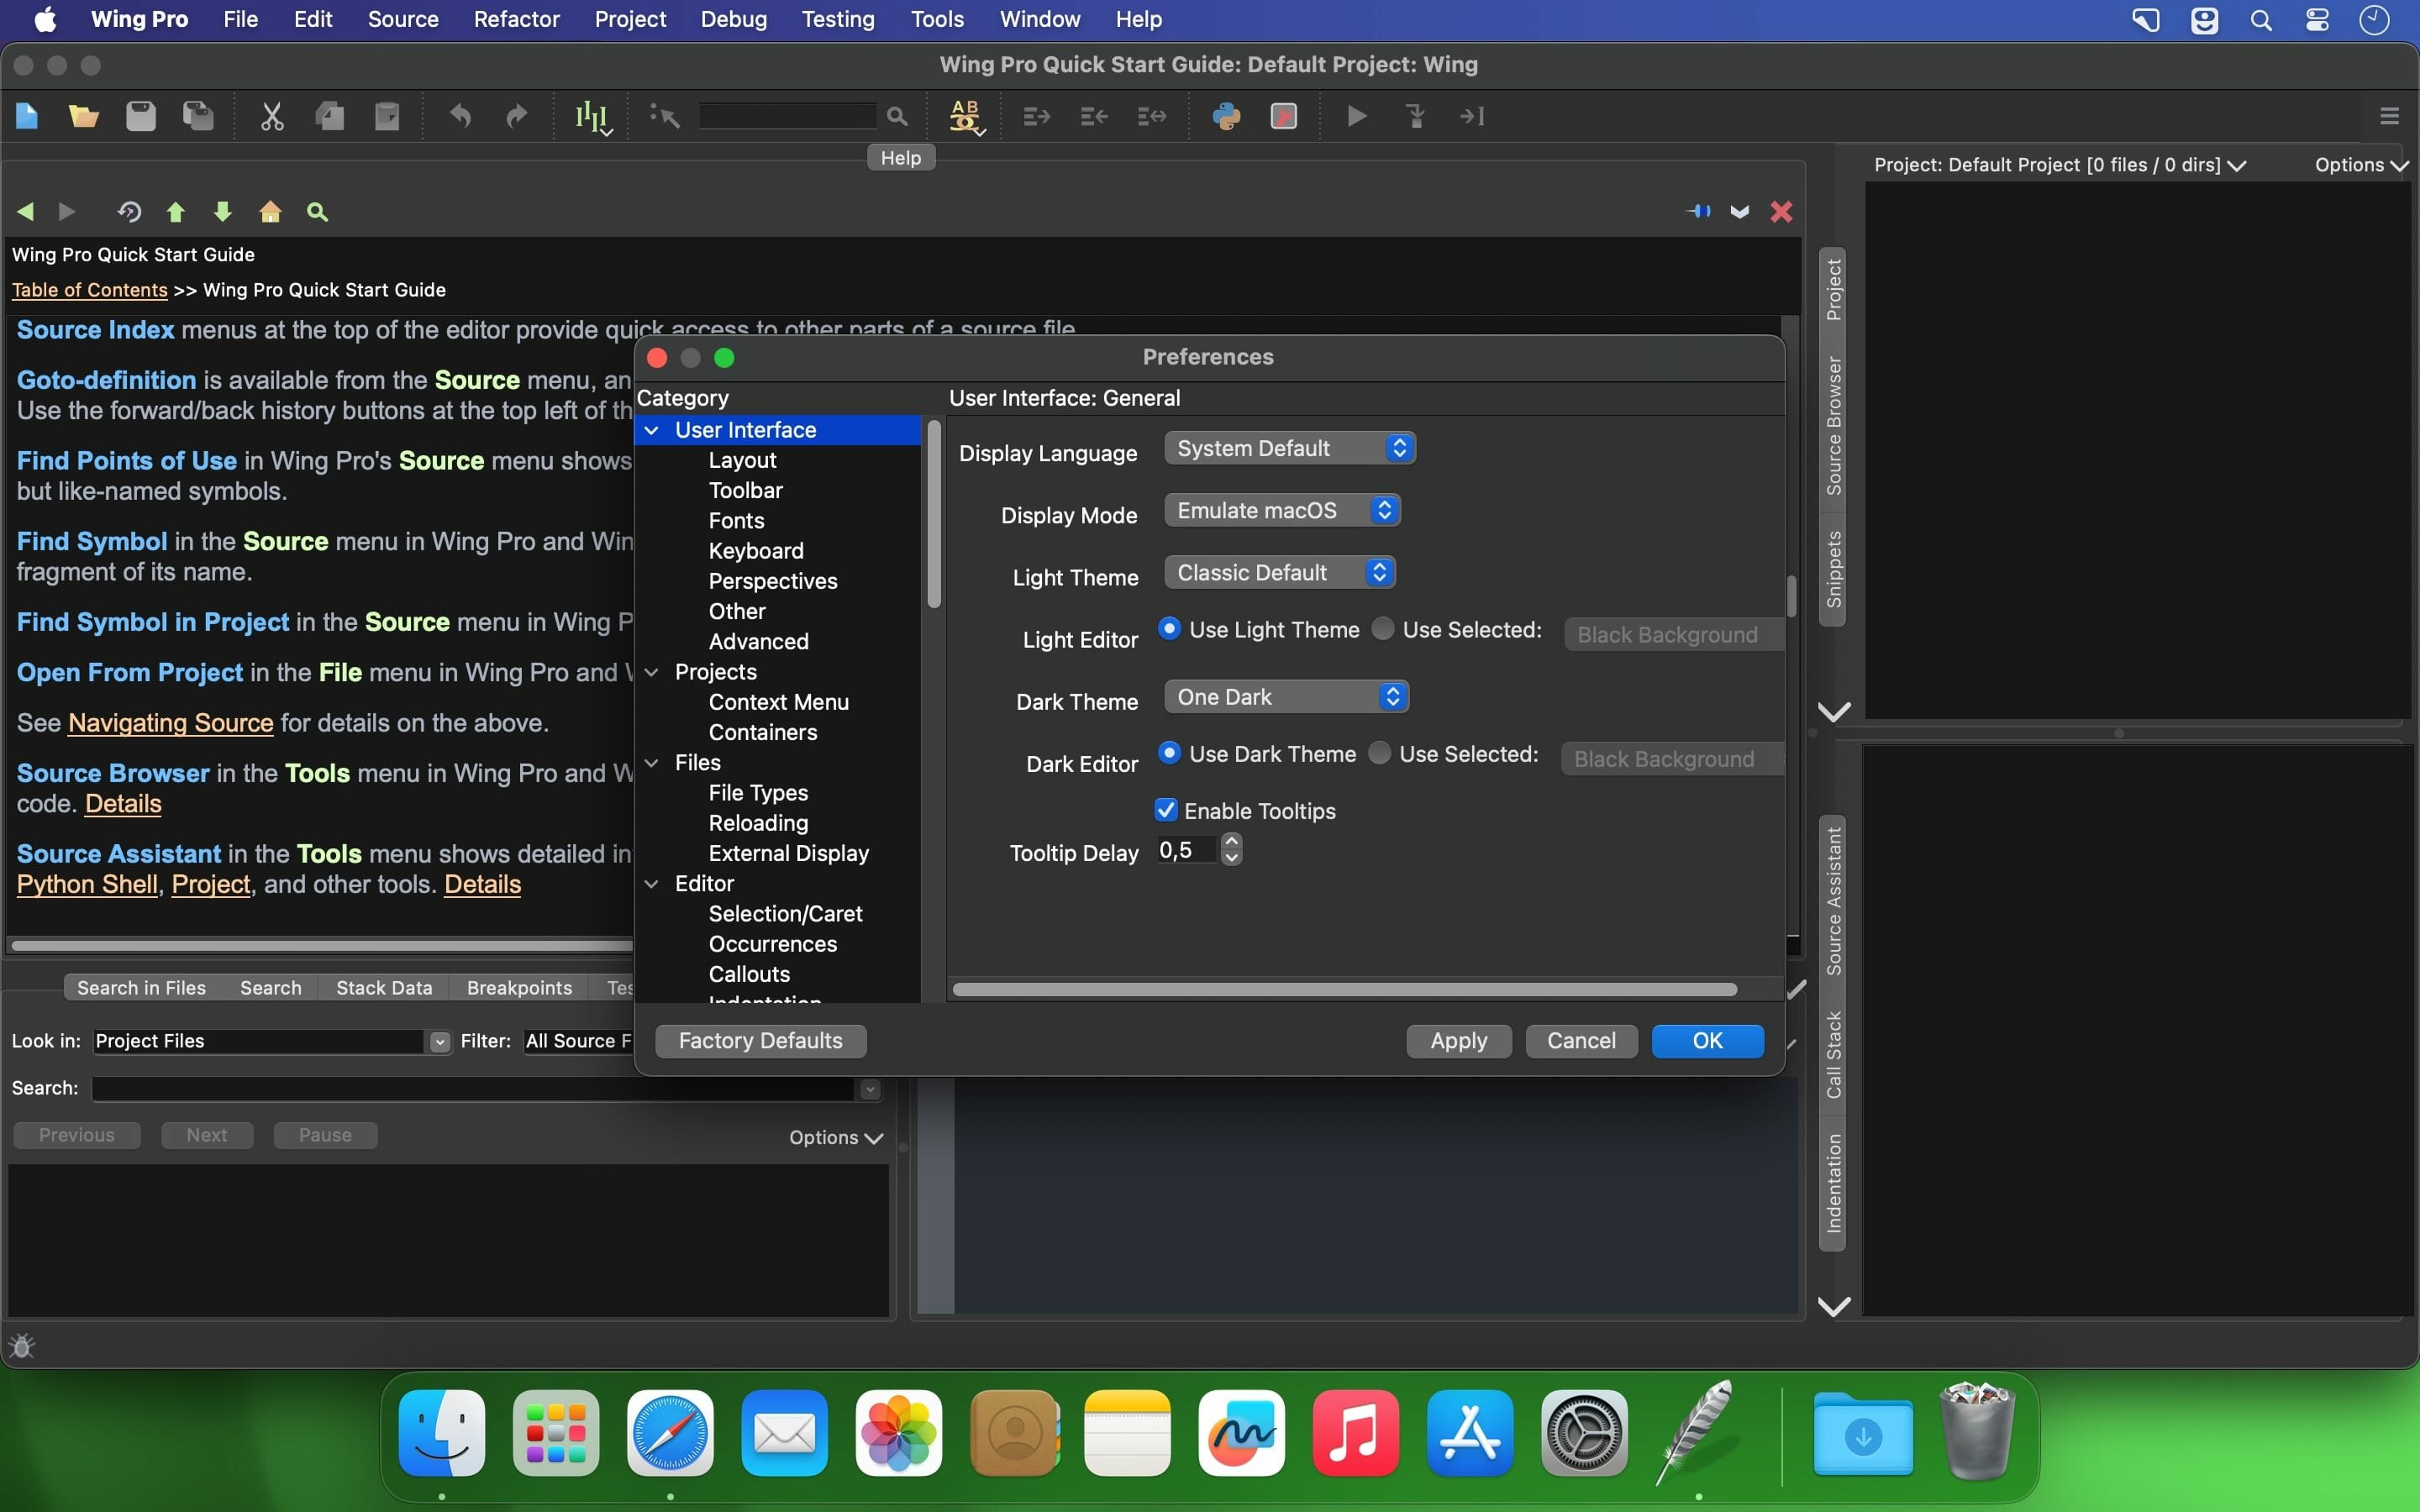The width and height of the screenshot is (2420, 1512).
Task: Click the Cut scissors toolbar icon
Action: (x=272, y=117)
